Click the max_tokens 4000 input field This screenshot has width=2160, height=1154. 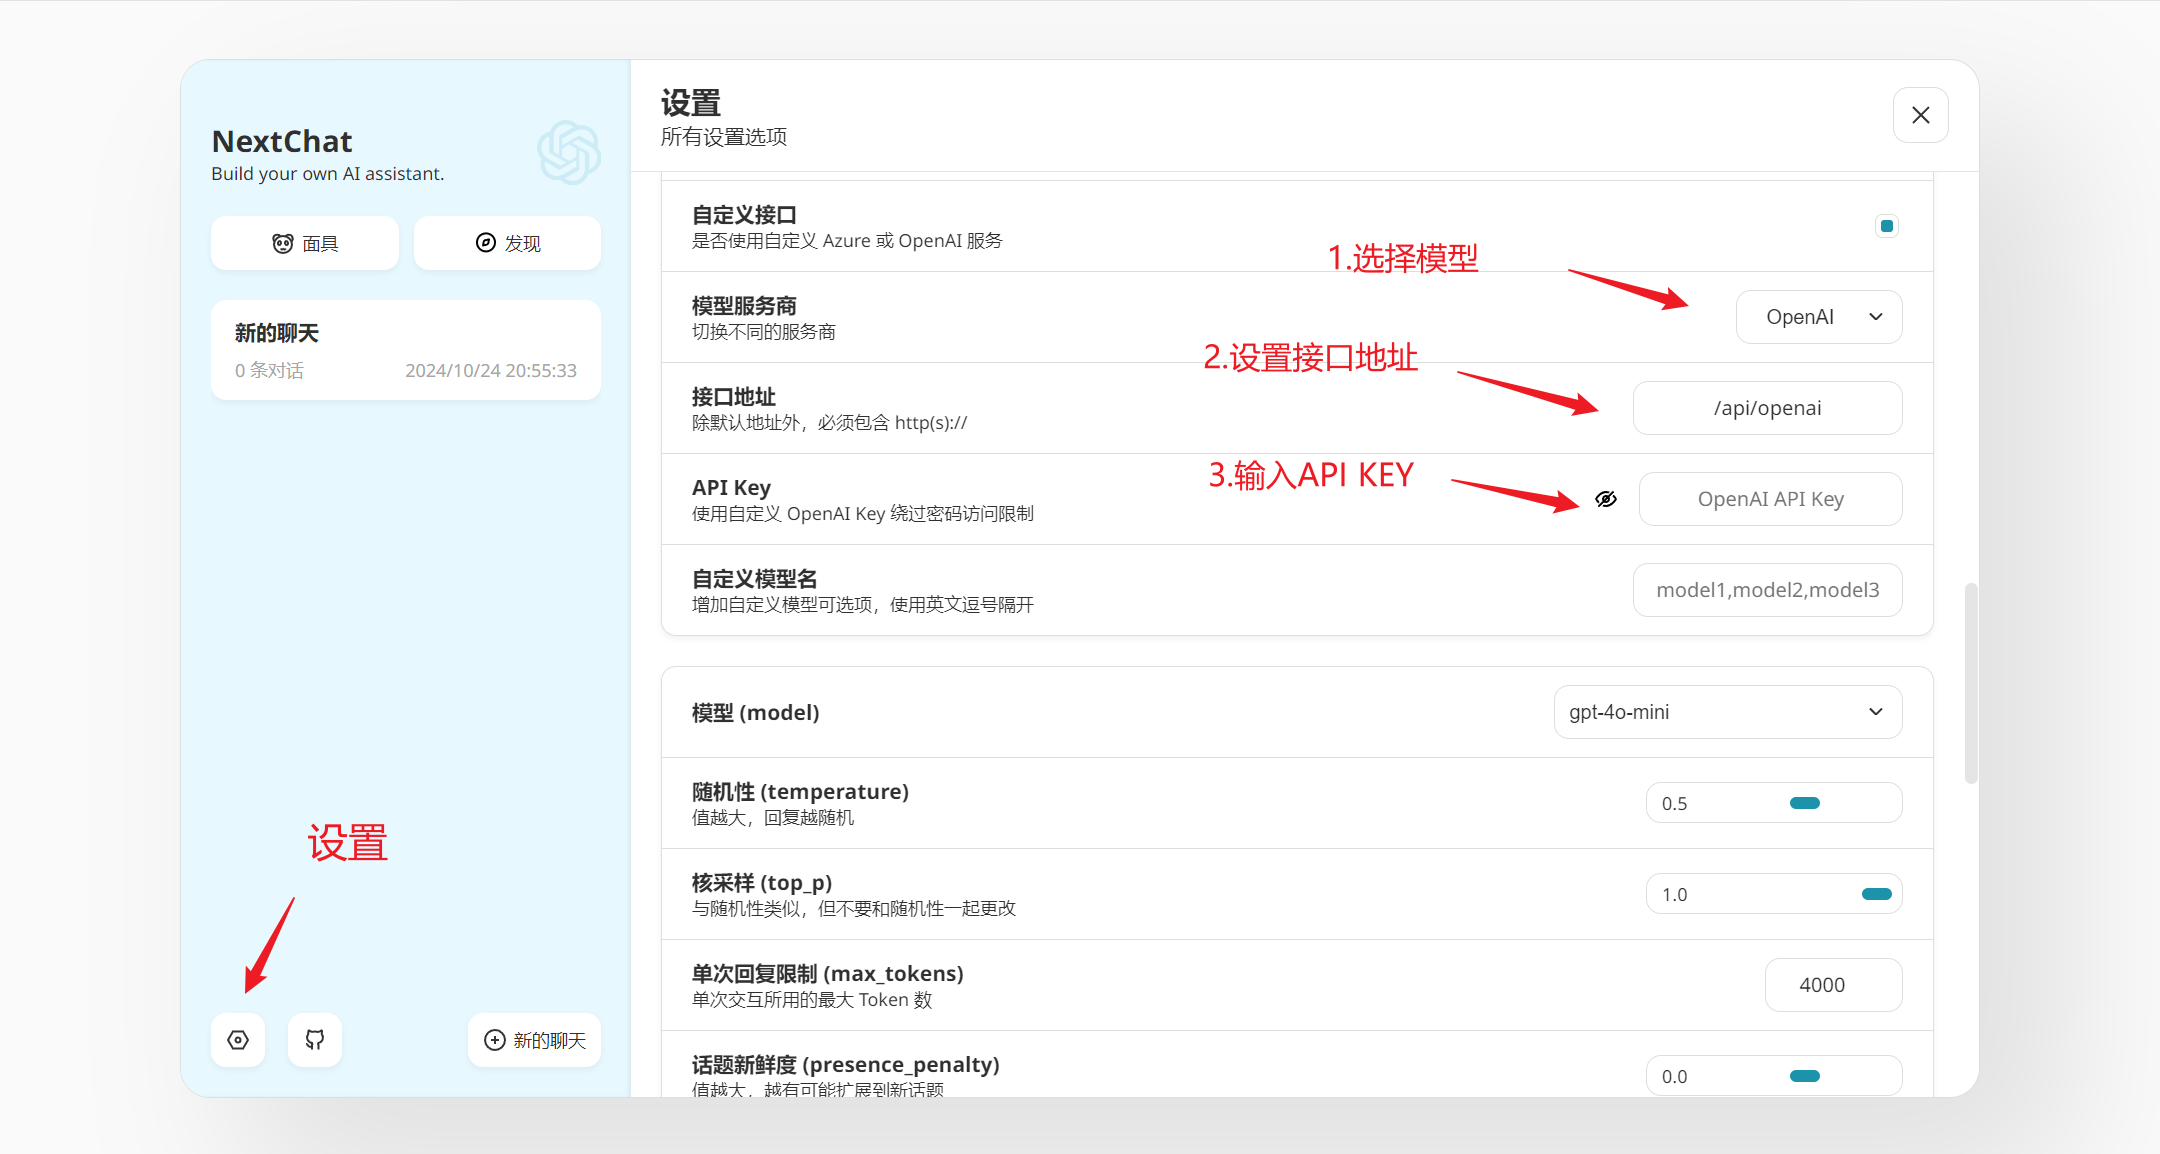click(1833, 985)
